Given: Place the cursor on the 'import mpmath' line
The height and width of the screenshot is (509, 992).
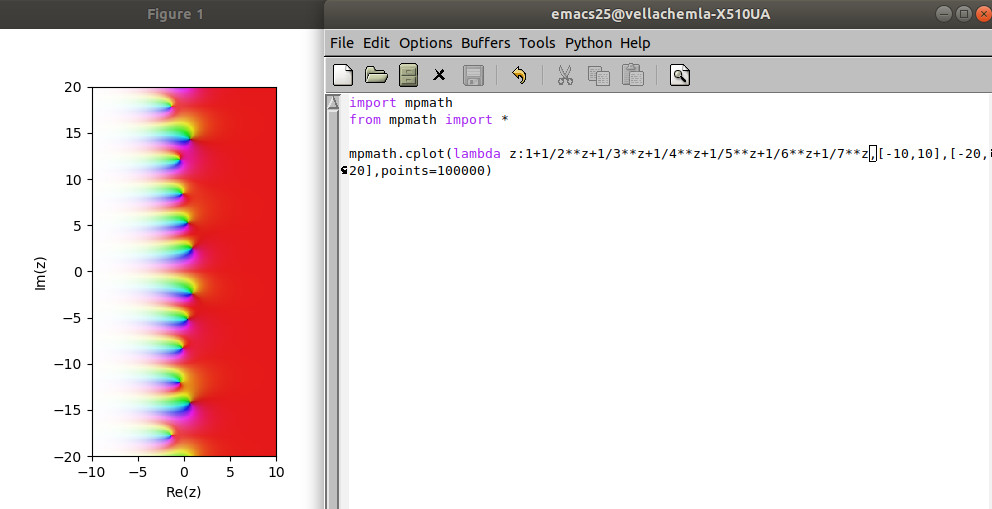Looking at the screenshot, I should (x=400, y=103).
